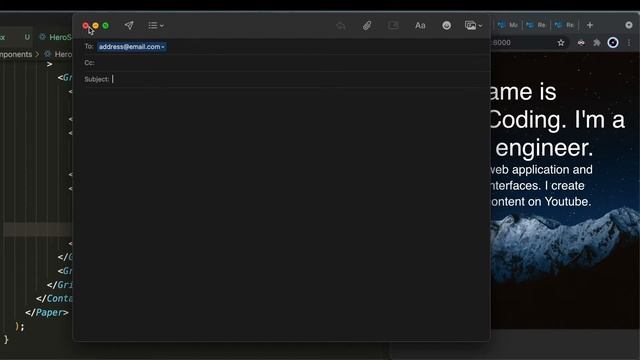Click the incognito glasses extension icon
The width and height of the screenshot is (640, 360).
point(581,42)
